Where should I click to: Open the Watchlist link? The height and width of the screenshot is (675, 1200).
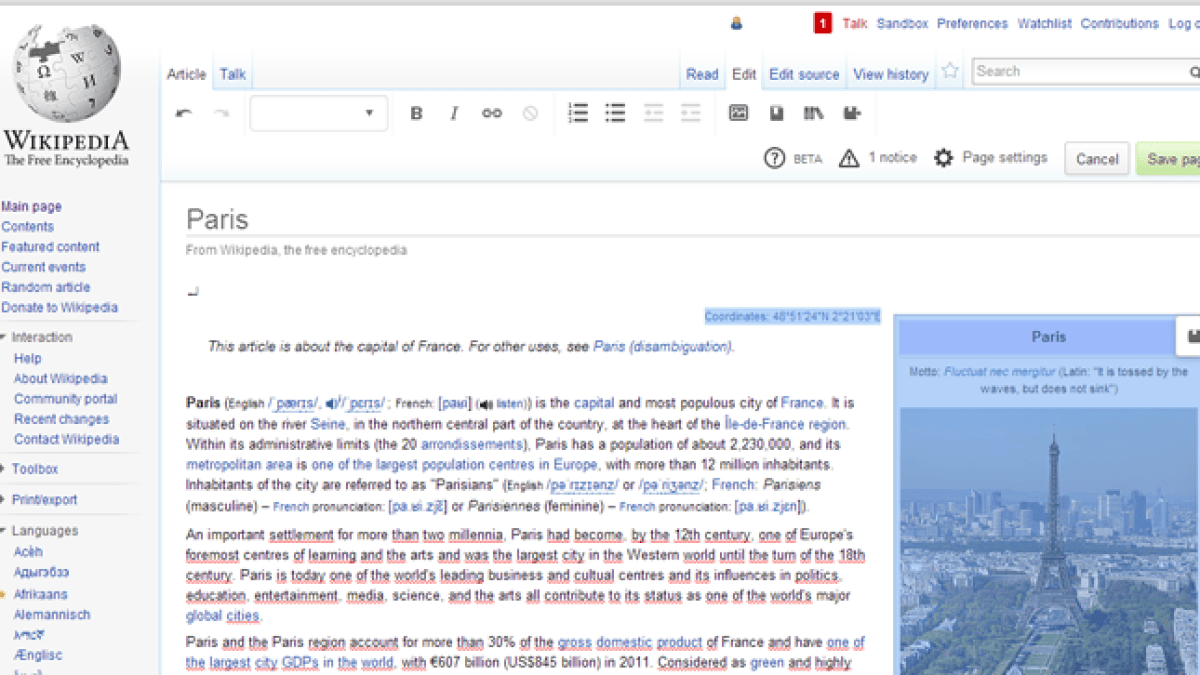tap(1045, 23)
